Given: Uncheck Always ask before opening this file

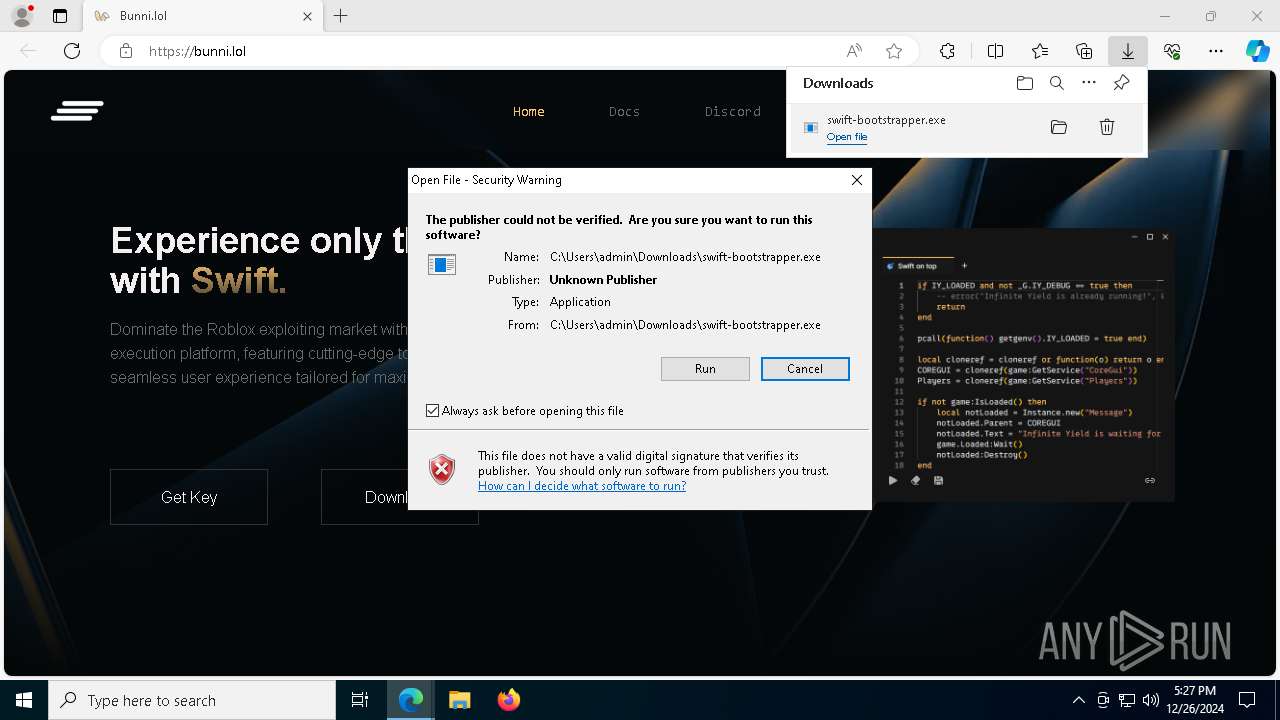Looking at the screenshot, I should 432,411.
